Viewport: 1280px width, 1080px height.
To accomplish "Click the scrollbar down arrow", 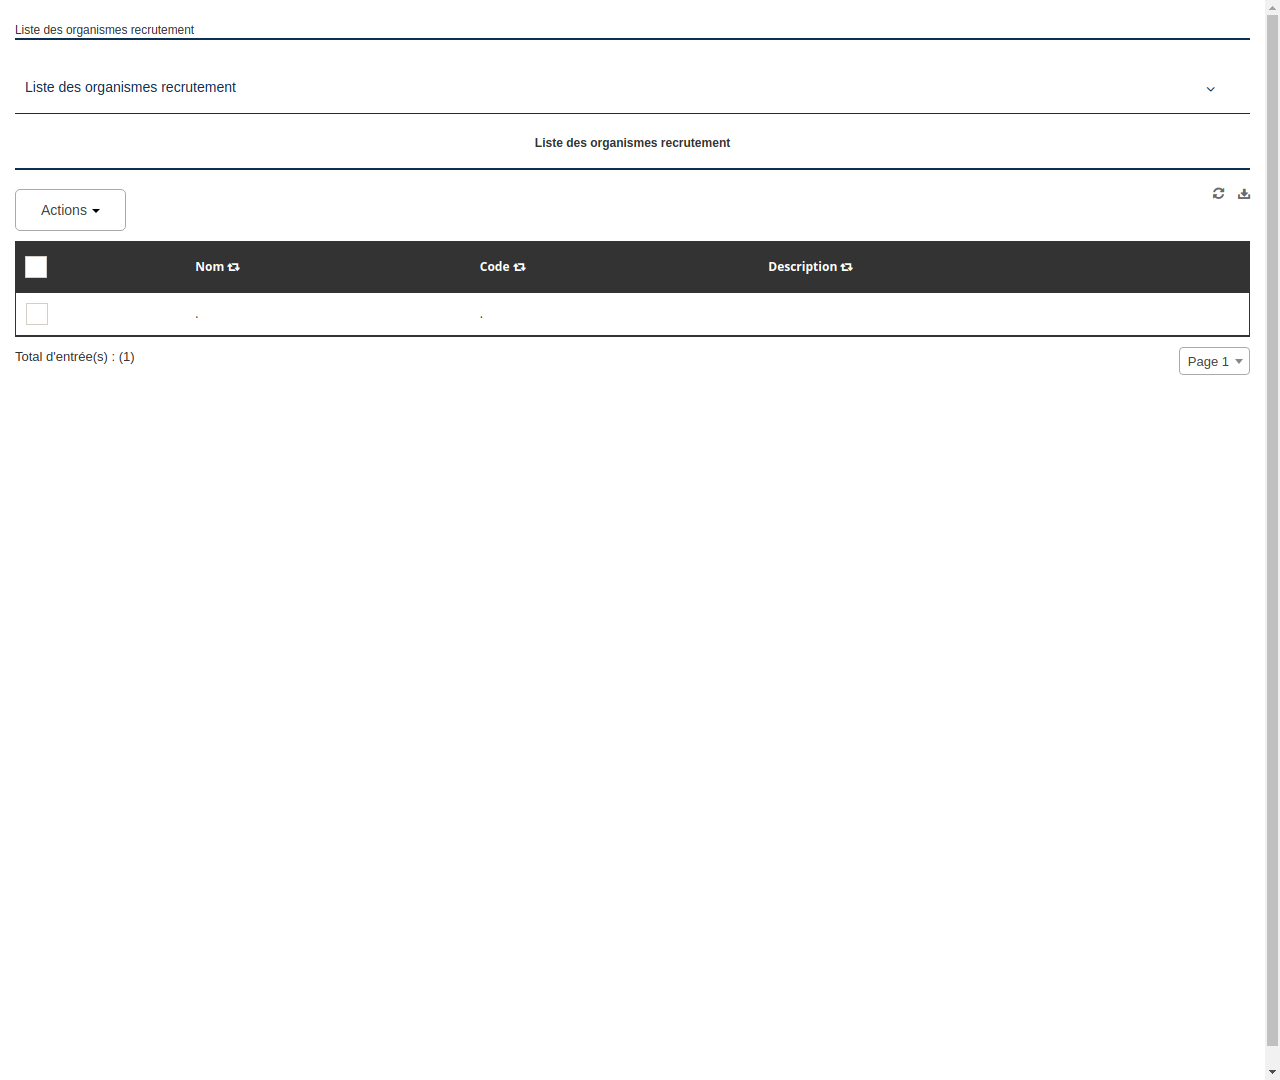I will (1272, 1073).
